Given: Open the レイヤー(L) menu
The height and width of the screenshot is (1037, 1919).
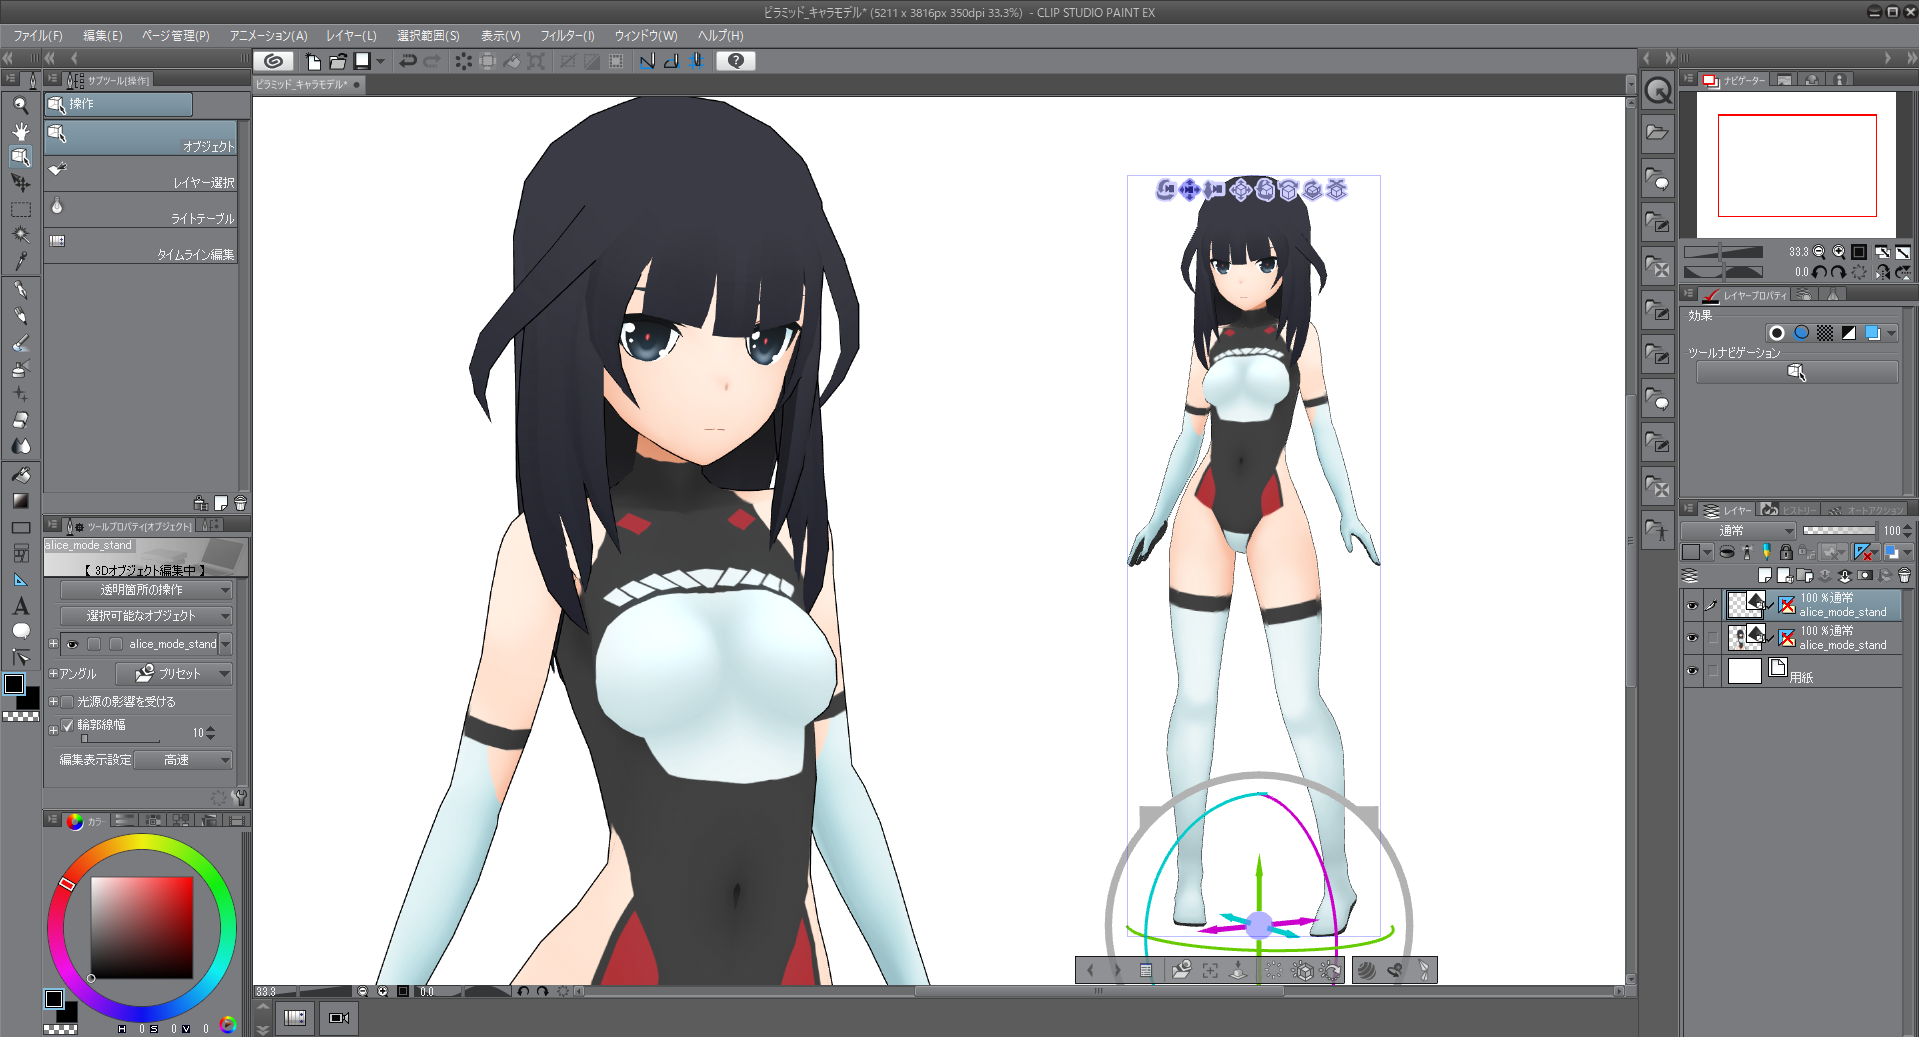Looking at the screenshot, I should (351, 36).
